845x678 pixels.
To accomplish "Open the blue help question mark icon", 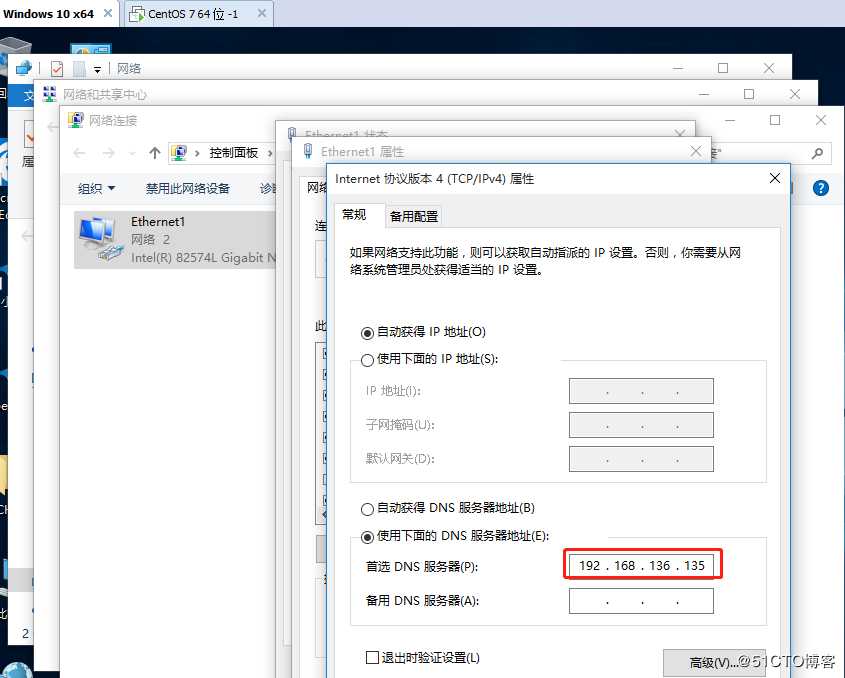I will [x=820, y=188].
